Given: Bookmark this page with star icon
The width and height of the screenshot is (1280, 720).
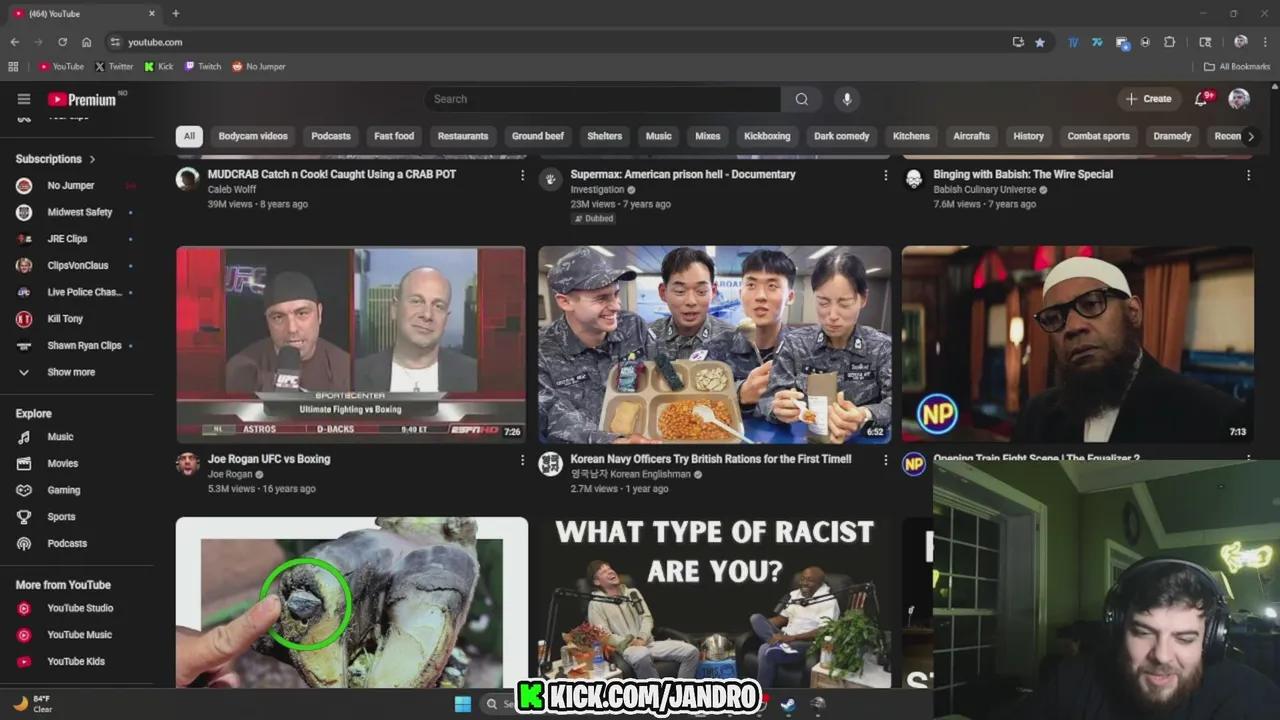Looking at the screenshot, I should point(1040,42).
